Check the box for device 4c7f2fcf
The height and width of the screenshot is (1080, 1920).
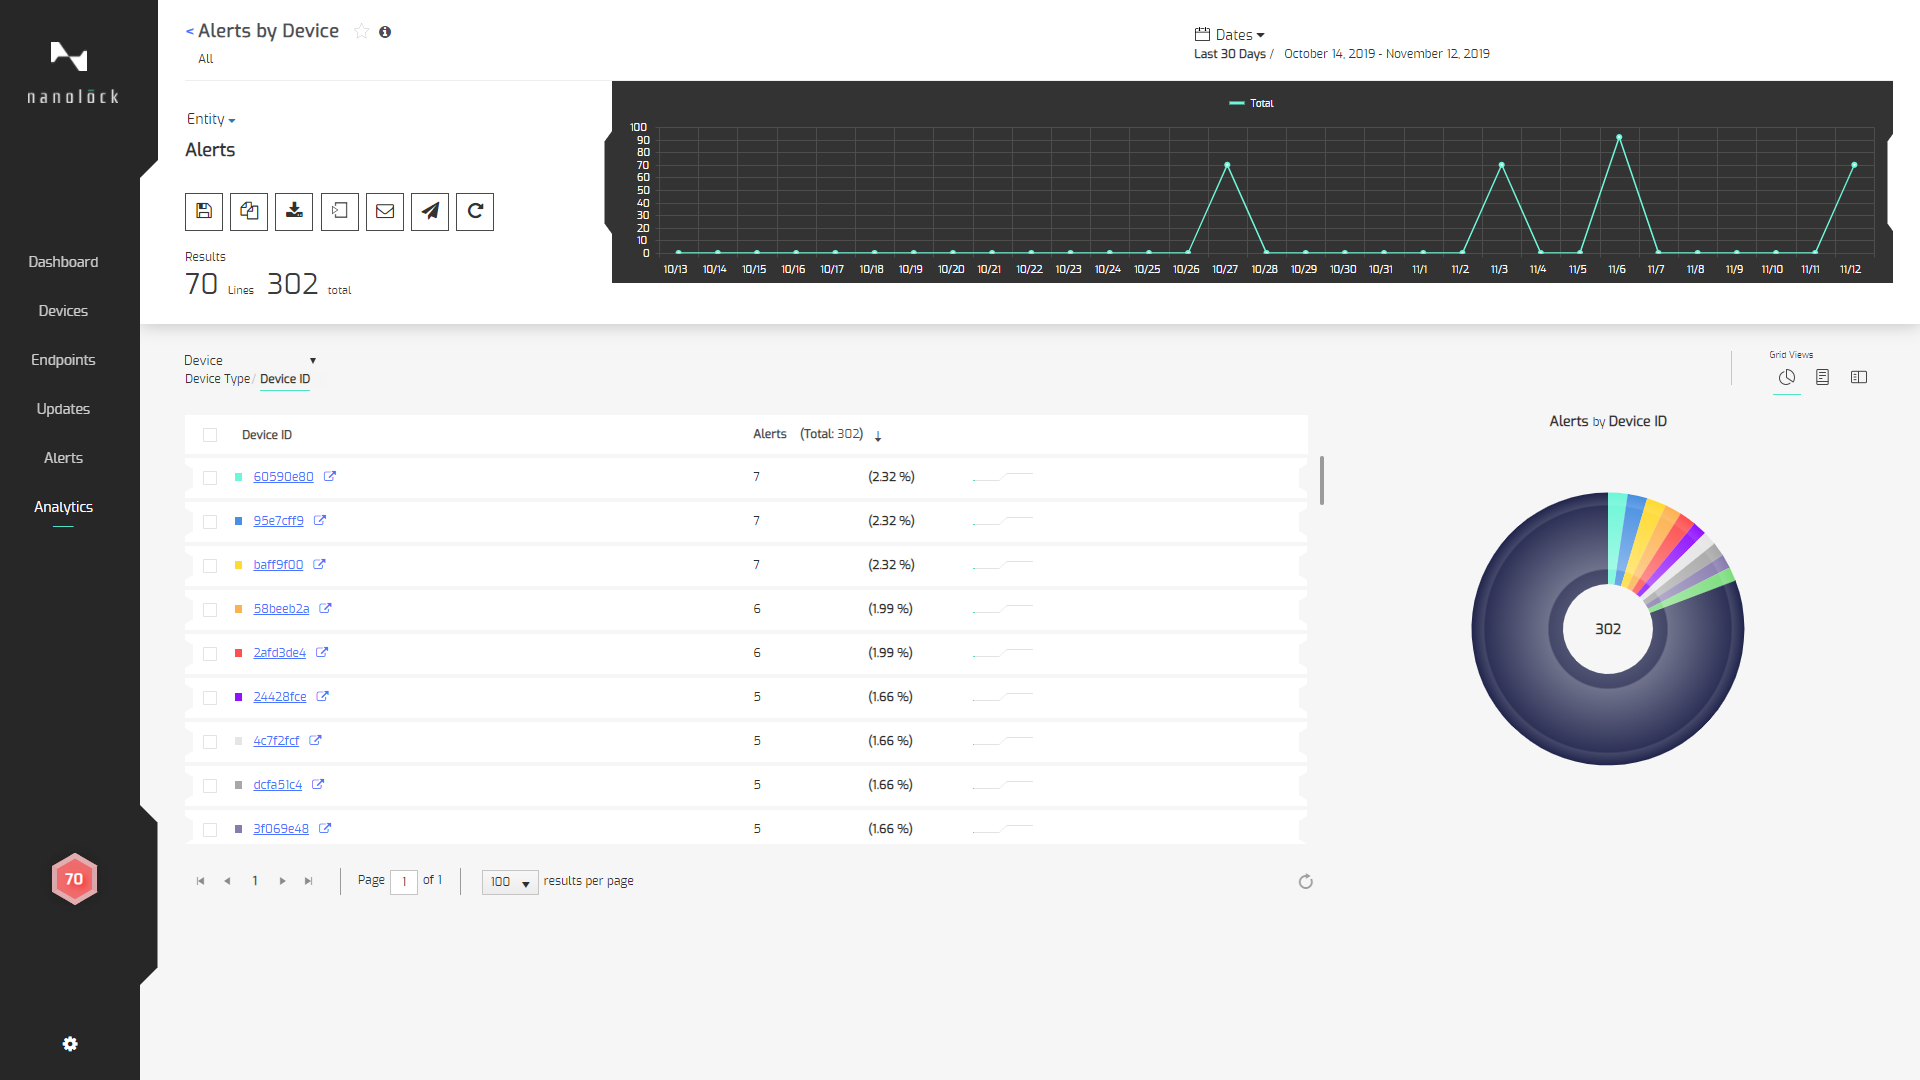pyautogui.click(x=210, y=742)
